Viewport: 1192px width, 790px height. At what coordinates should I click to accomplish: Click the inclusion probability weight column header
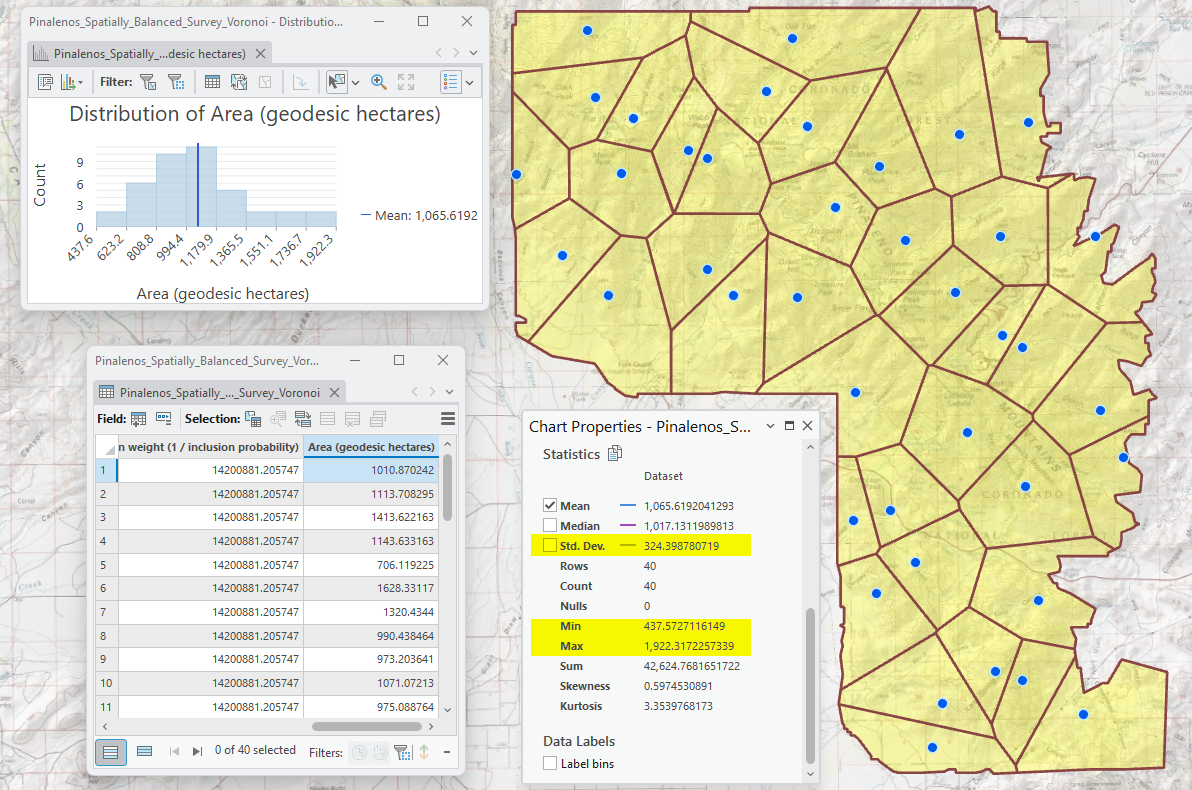209,447
